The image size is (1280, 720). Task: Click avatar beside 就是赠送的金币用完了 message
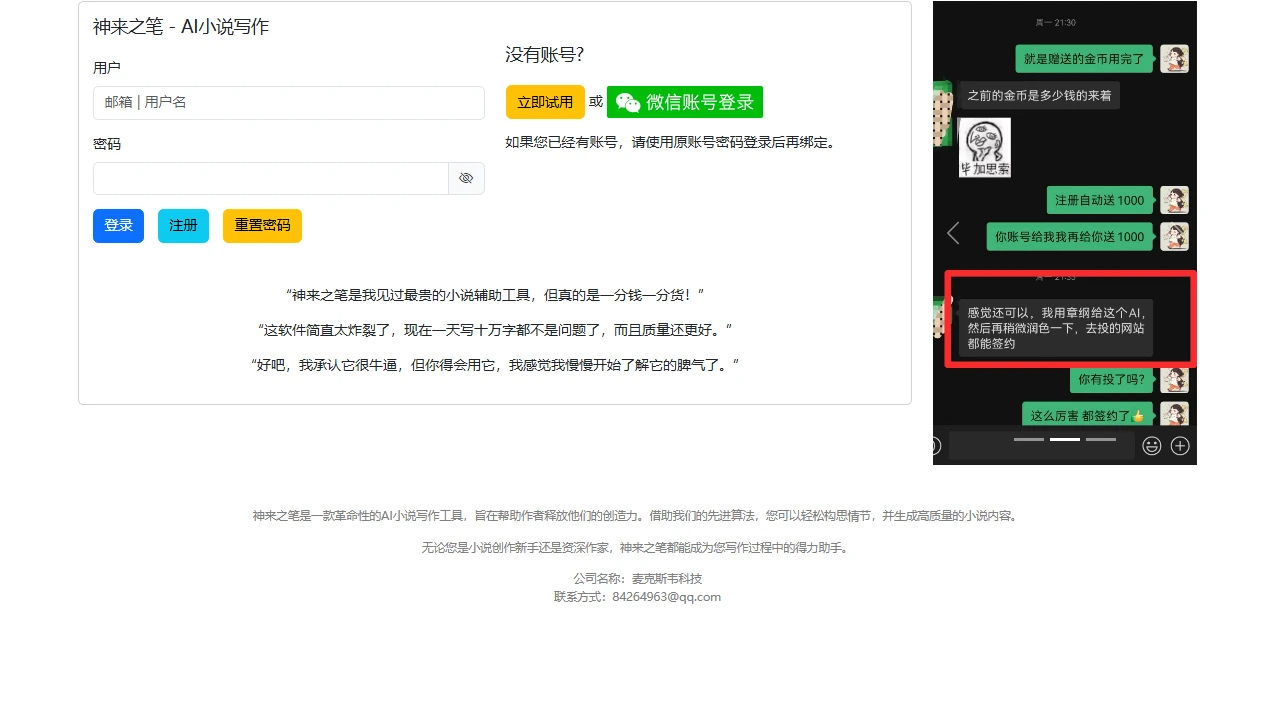click(x=1174, y=59)
